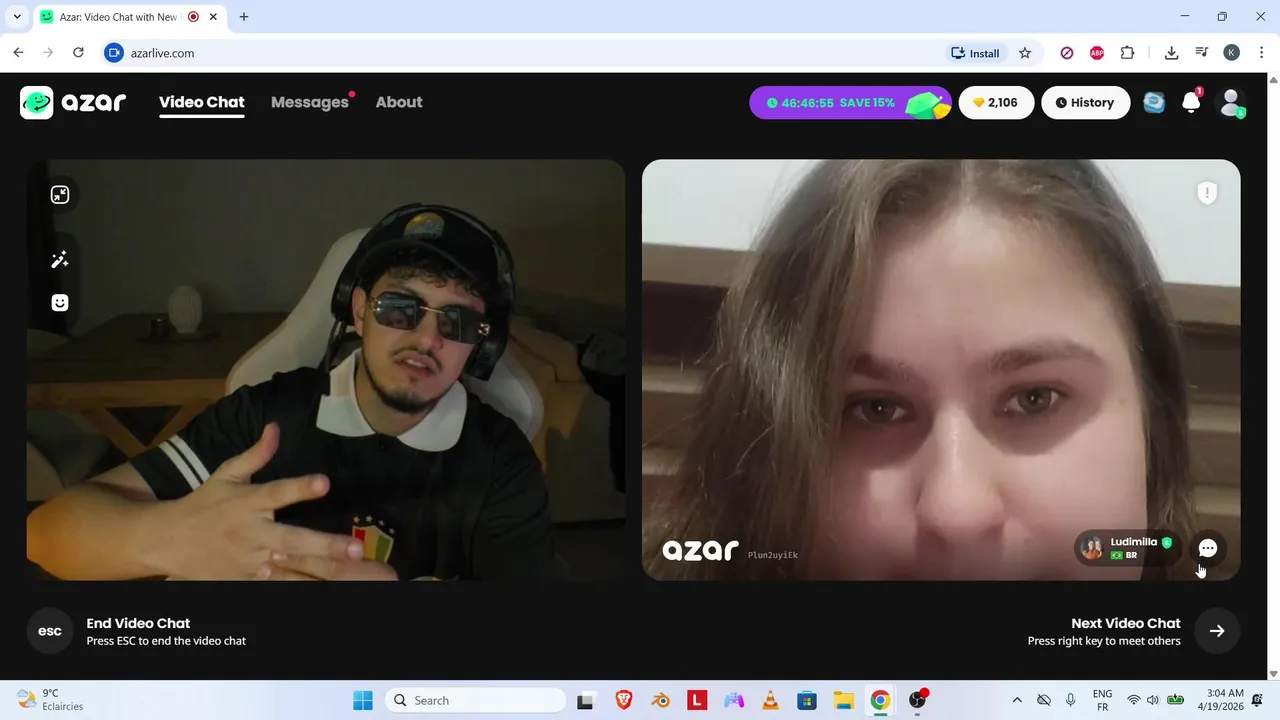Screen dimensions: 1280x720
Task: Open the Windows Start menu
Action: coord(363,700)
